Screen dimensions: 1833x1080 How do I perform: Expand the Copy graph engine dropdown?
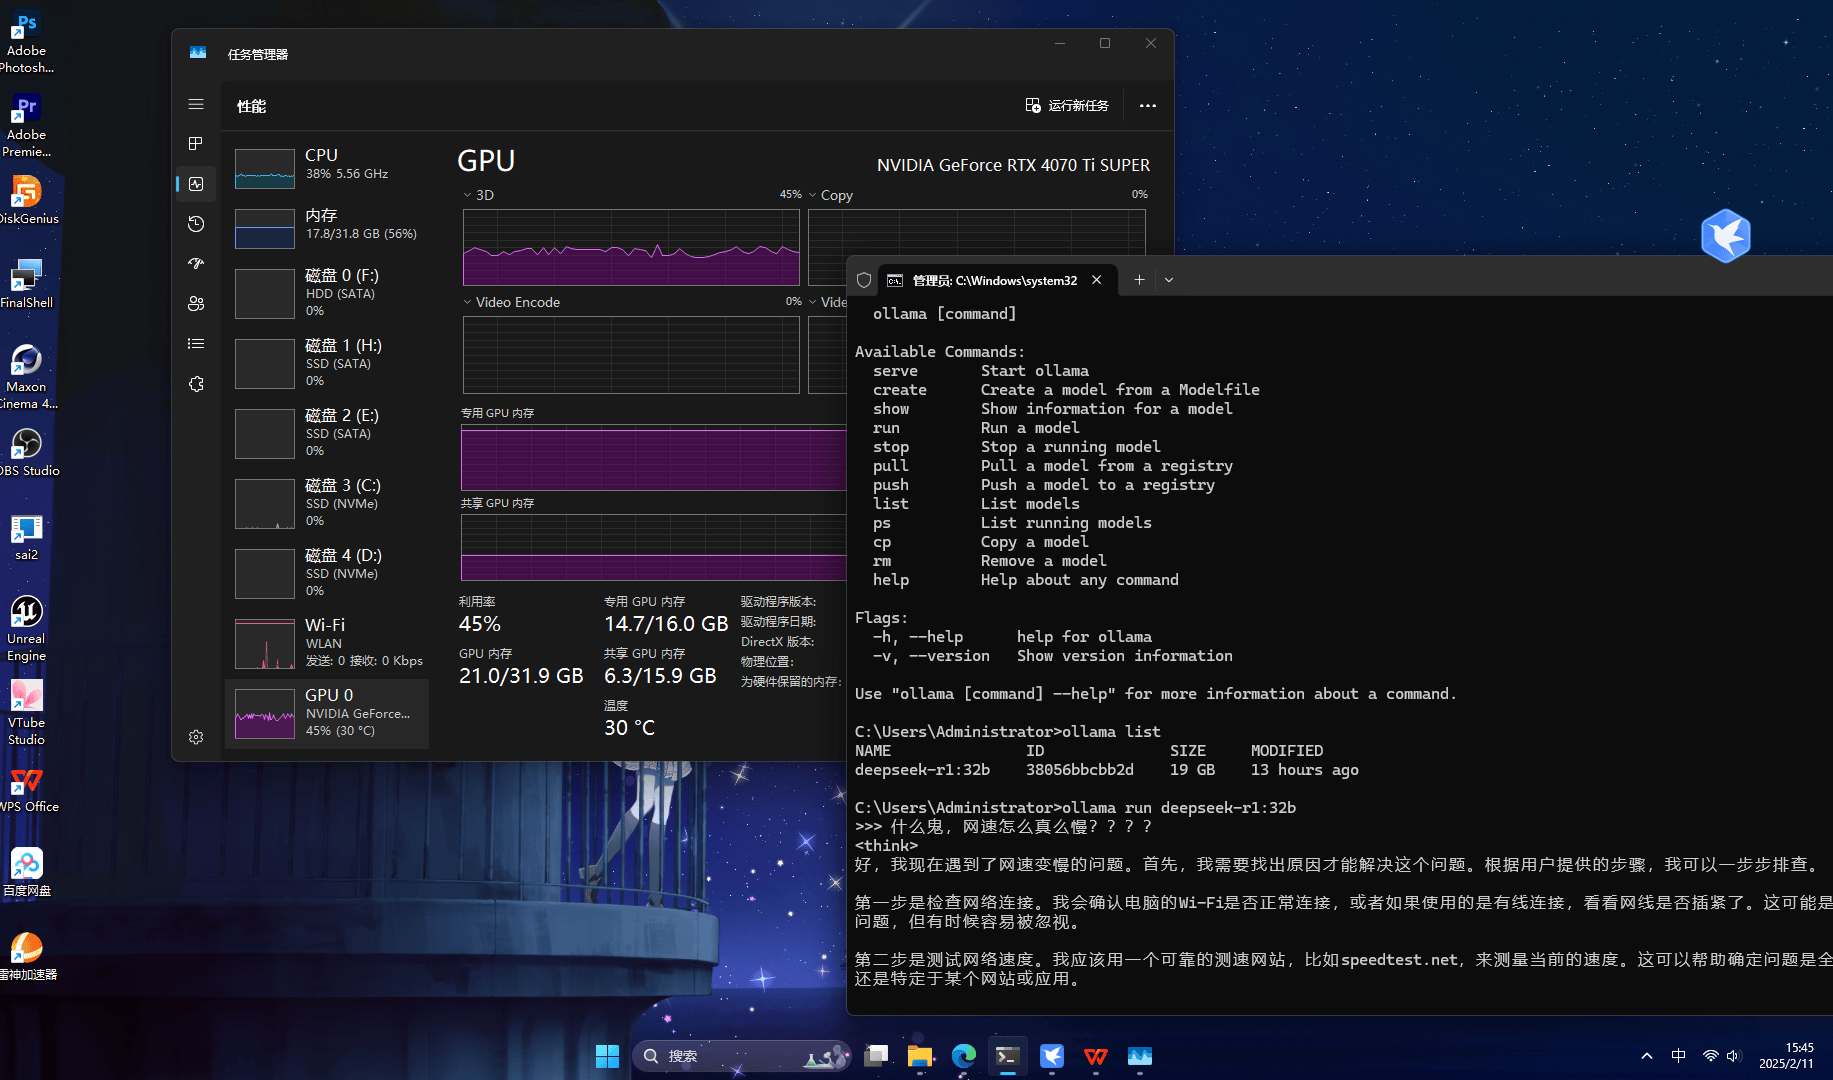click(x=813, y=195)
